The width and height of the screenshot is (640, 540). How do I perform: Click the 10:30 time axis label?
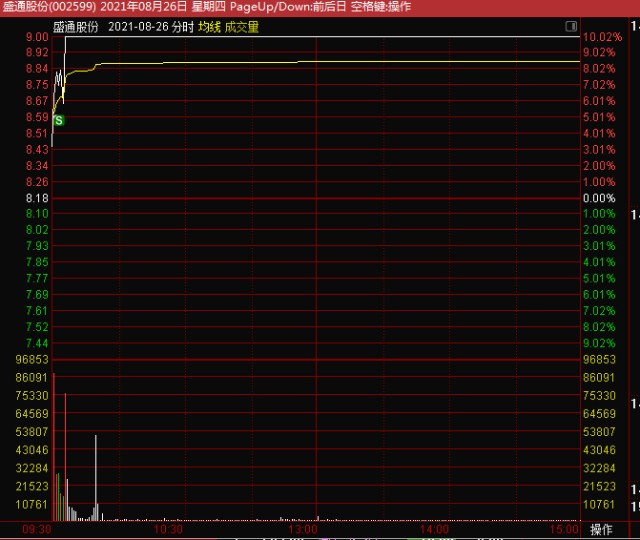coord(168,530)
